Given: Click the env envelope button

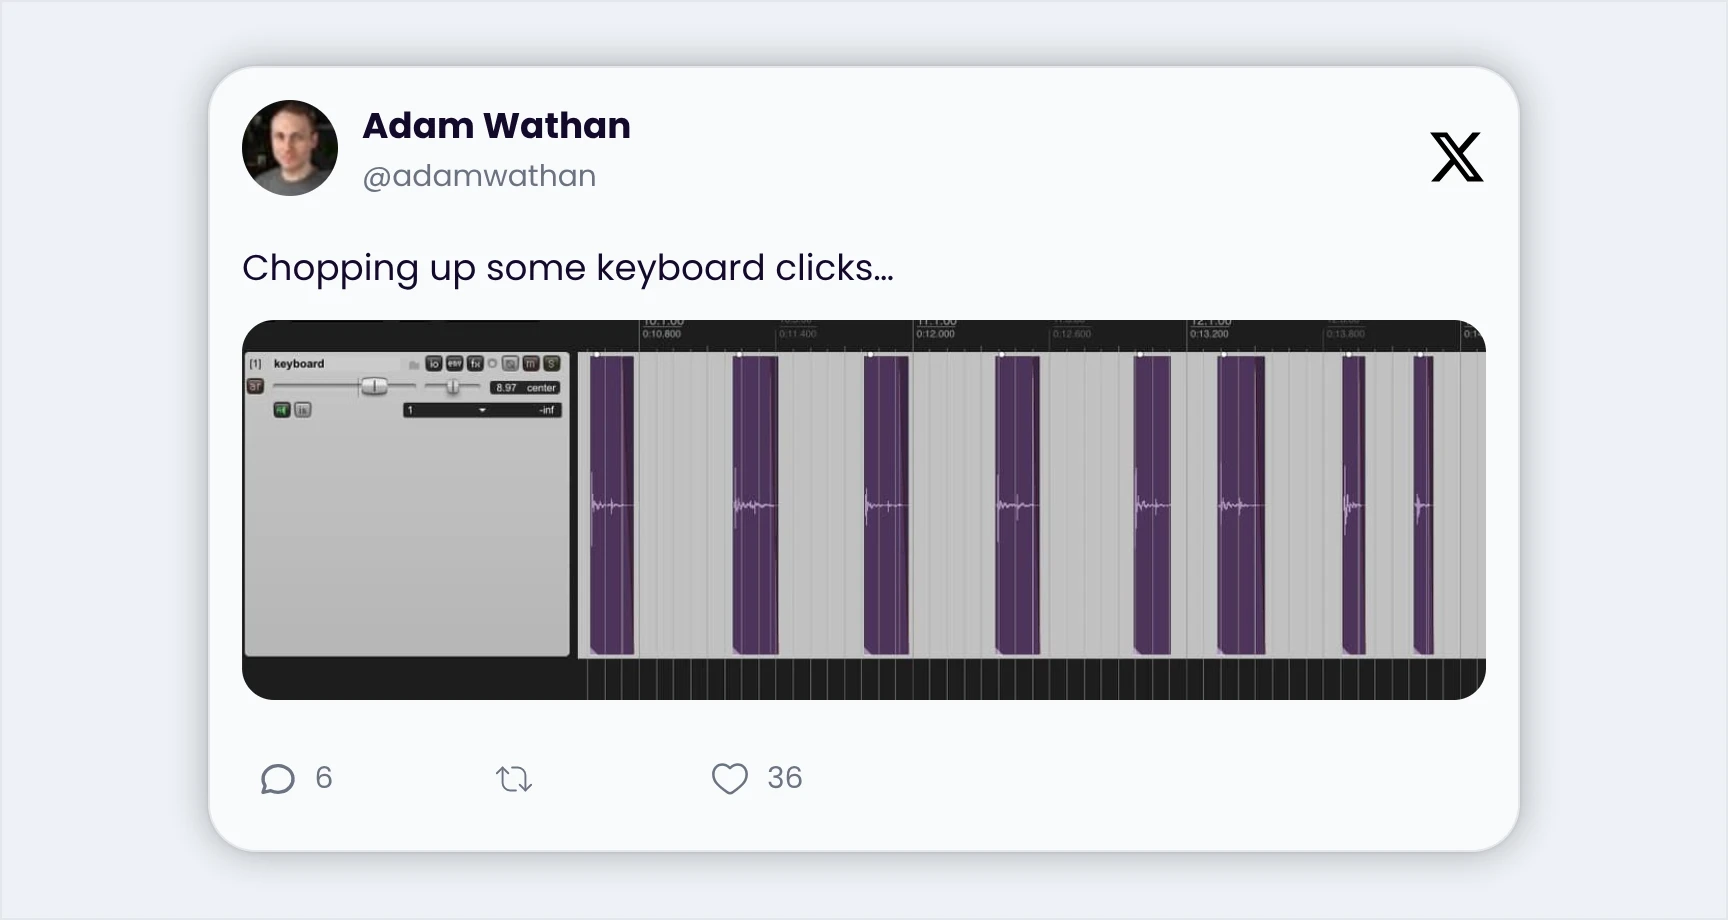Looking at the screenshot, I should [x=454, y=364].
